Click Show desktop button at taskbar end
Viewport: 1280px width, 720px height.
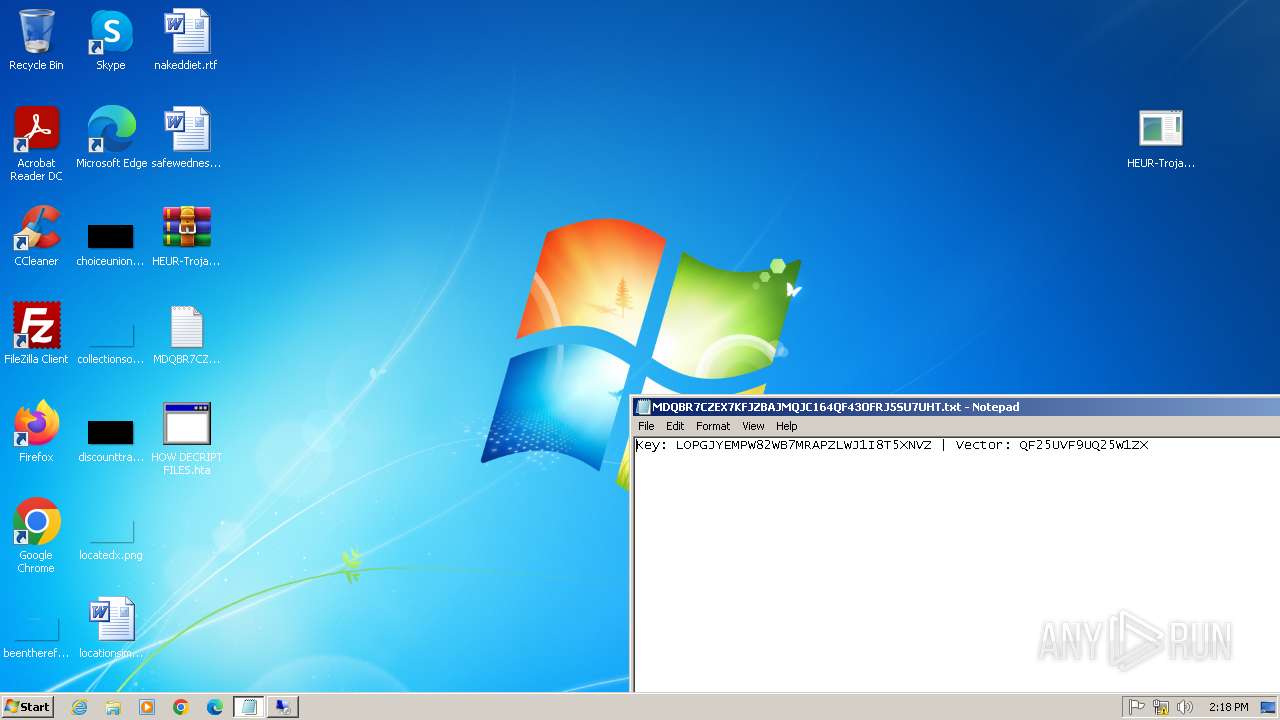[x=1269, y=707]
